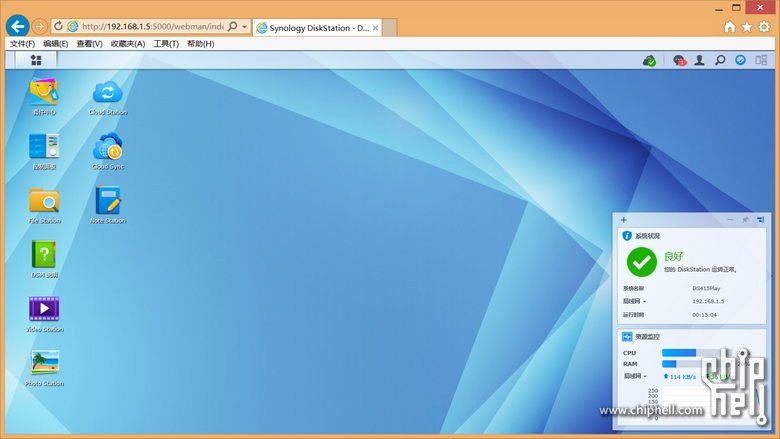This screenshot has height=439, width=780.
Task: Pin the widget panel with the pin icon
Action: coord(745,219)
